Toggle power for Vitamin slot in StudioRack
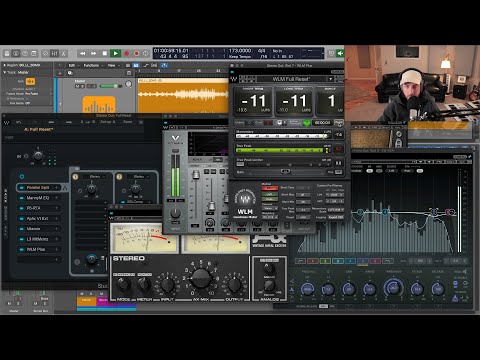The width and height of the screenshot is (480, 360). (22, 229)
